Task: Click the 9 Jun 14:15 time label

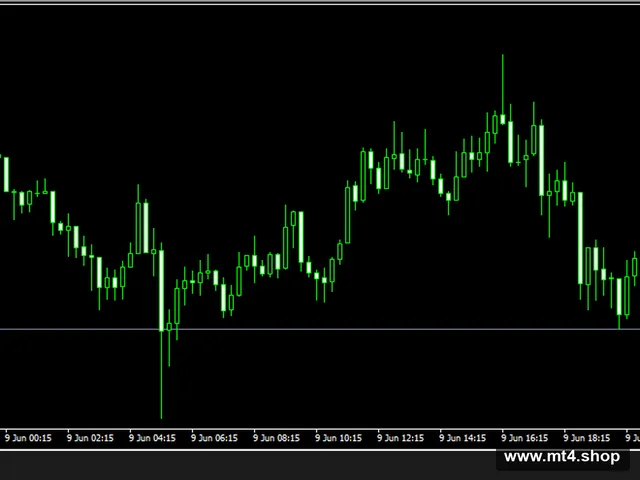Action: point(462,438)
